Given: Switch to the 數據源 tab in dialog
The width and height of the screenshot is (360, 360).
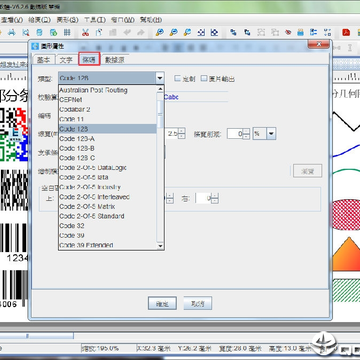Looking at the screenshot, I should pos(115,60).
